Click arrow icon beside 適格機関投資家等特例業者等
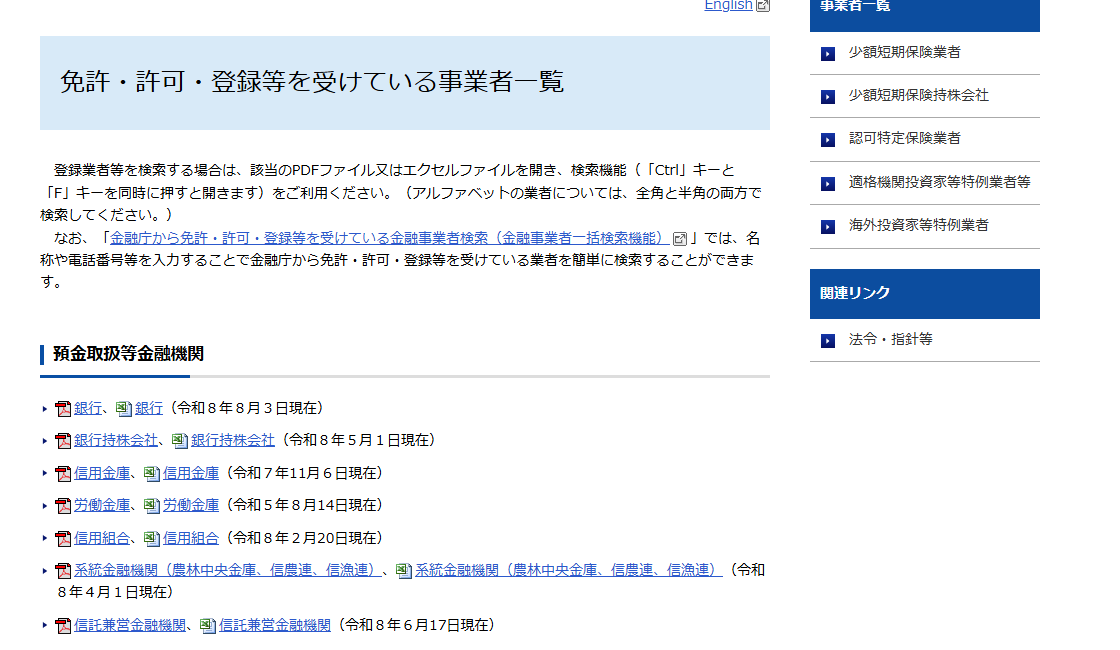Viewport: 1120px width, 650px height. [x=828, y=184]
